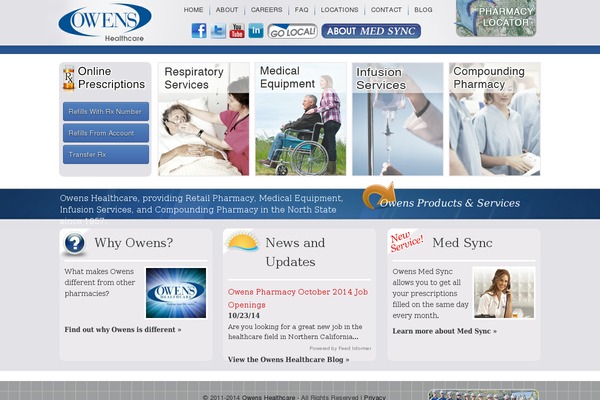
Task: Click the Rx pill bottle icon
Action: [68, 78]
